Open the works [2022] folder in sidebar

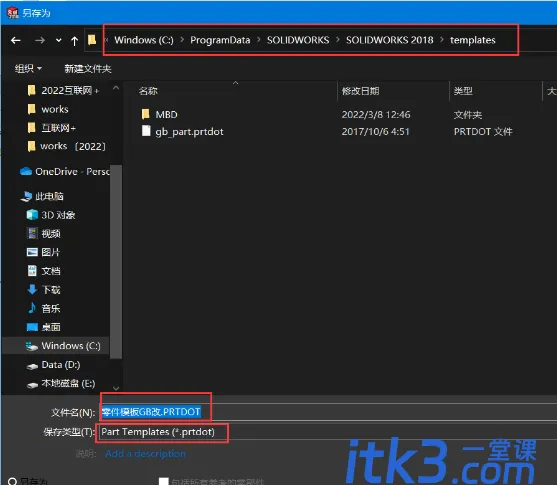click(x=66, y=146)
